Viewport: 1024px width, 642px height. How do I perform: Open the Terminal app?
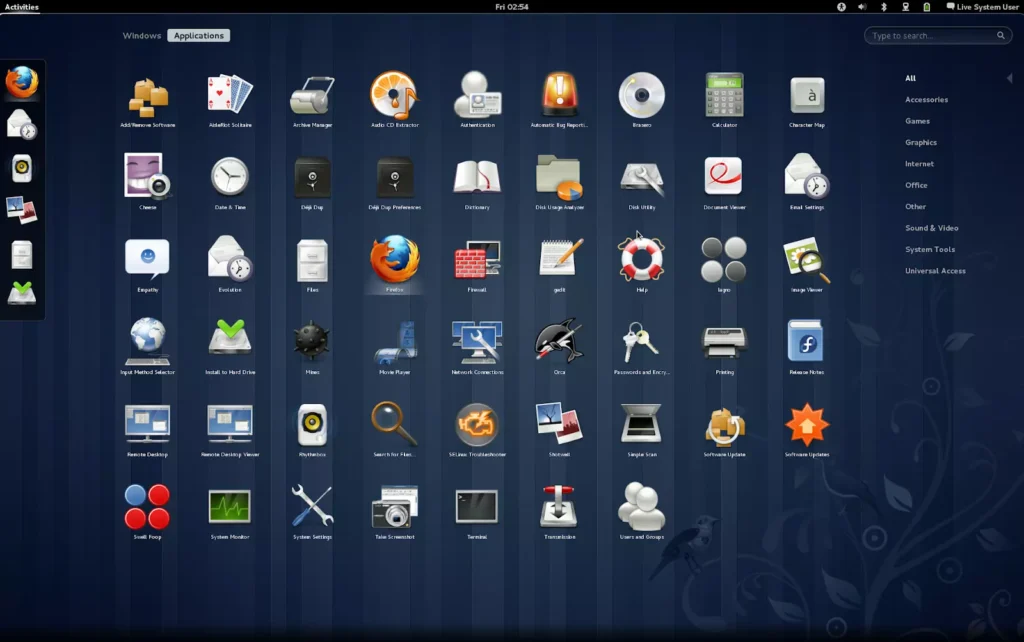(x=477, y=507)
